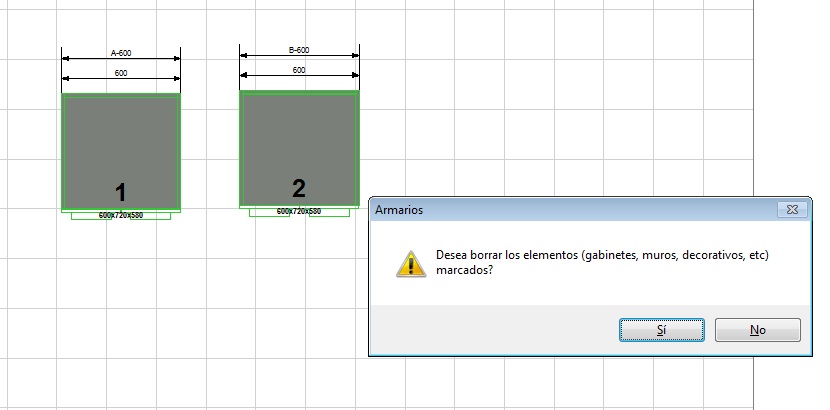Click the 600x720x580 label under cabinet 1
Image resolution: width=830 pixels, height=410 pixels.
pos(121,215)
